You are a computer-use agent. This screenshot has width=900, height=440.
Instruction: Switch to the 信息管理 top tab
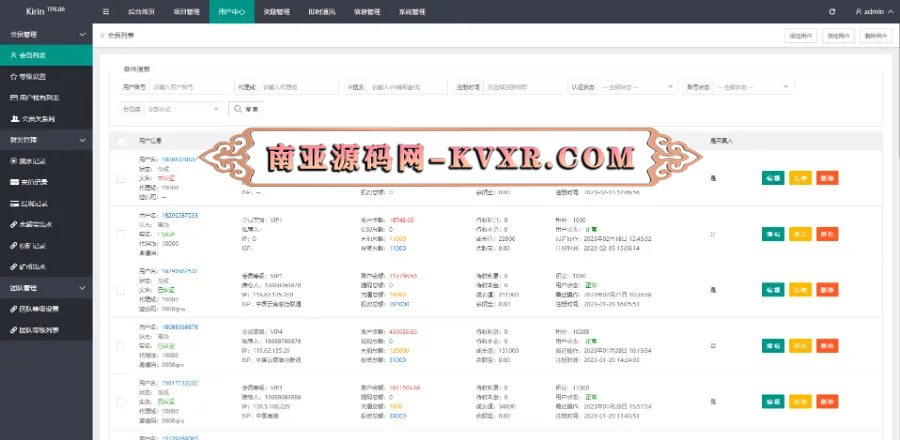tap(367, 11)
